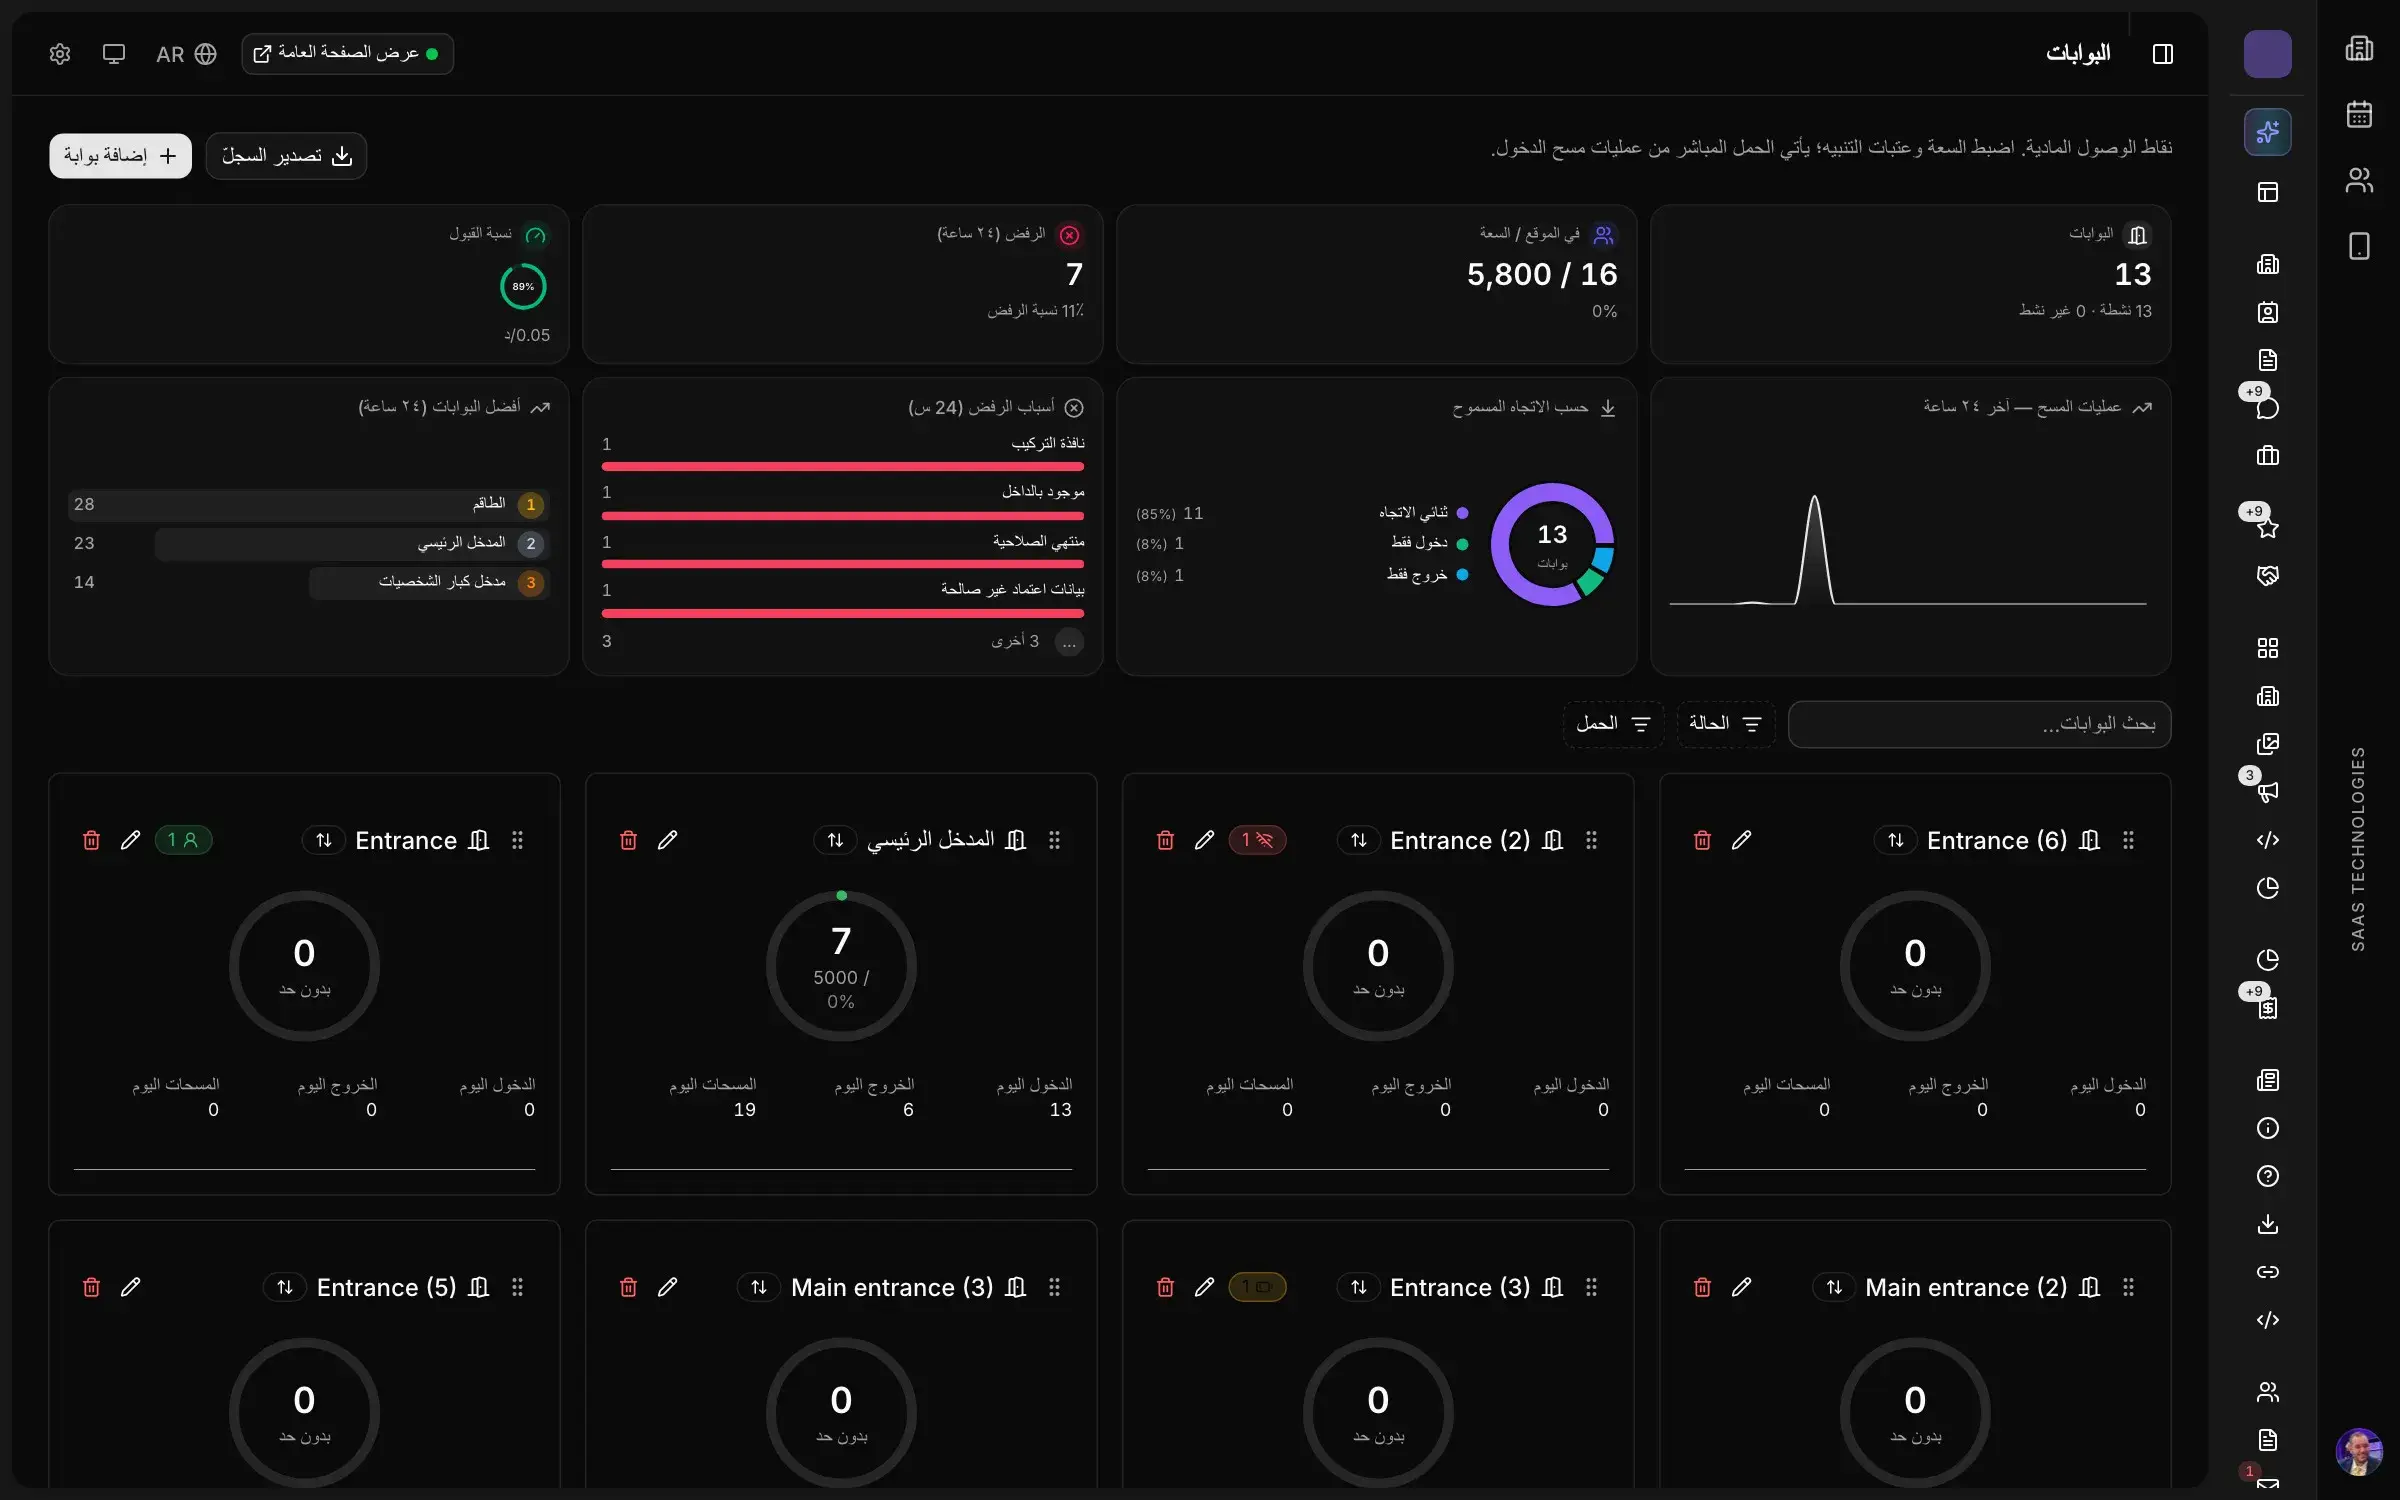
Task: Toggle direction arrows on Entrance card
Action: tap(323, 840)
